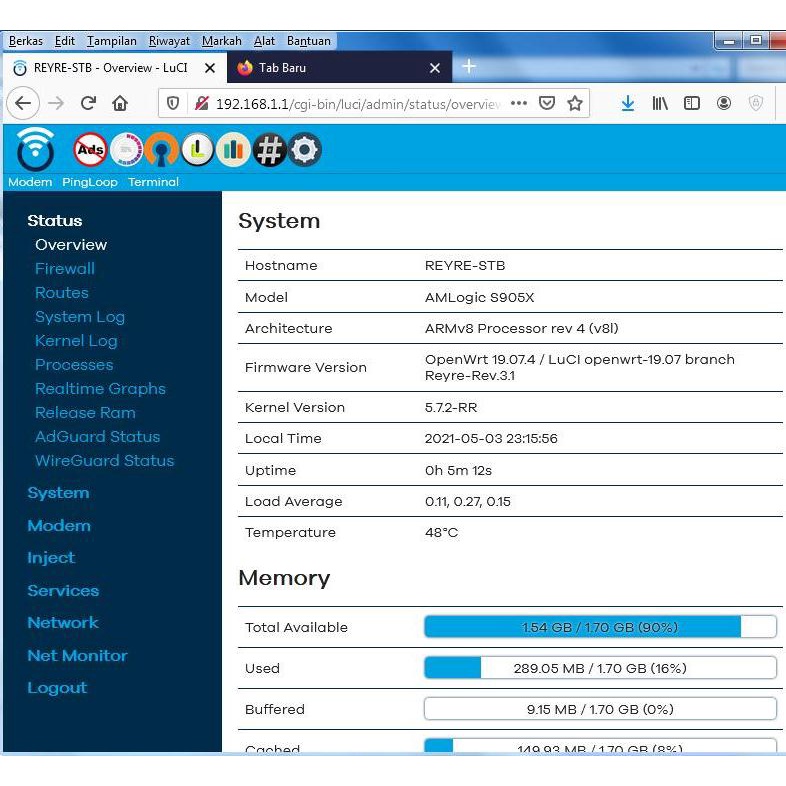The height and width of the screenshot is (786, 786).
Task: Click the bar chart statistics icon
Action: coord(233,150)
